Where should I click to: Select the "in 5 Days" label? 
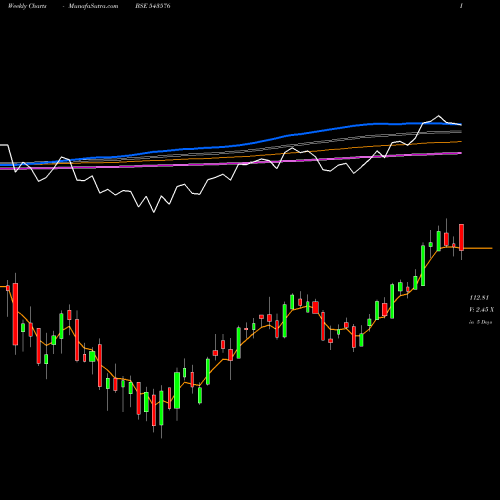(x=480, y=322)
